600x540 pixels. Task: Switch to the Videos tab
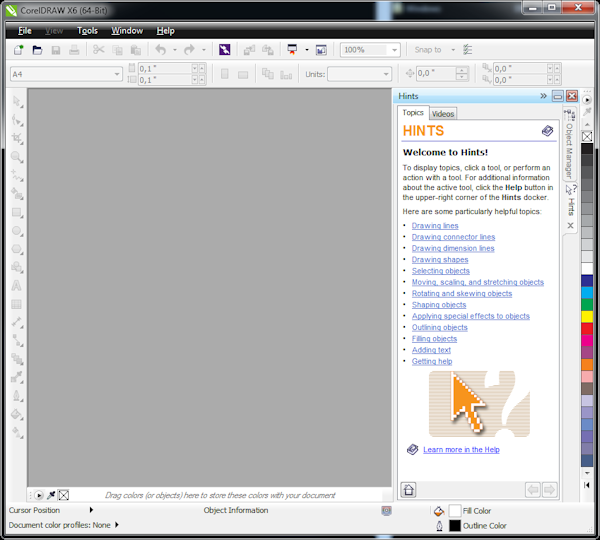pyautogui.click(x=443, y=114)
